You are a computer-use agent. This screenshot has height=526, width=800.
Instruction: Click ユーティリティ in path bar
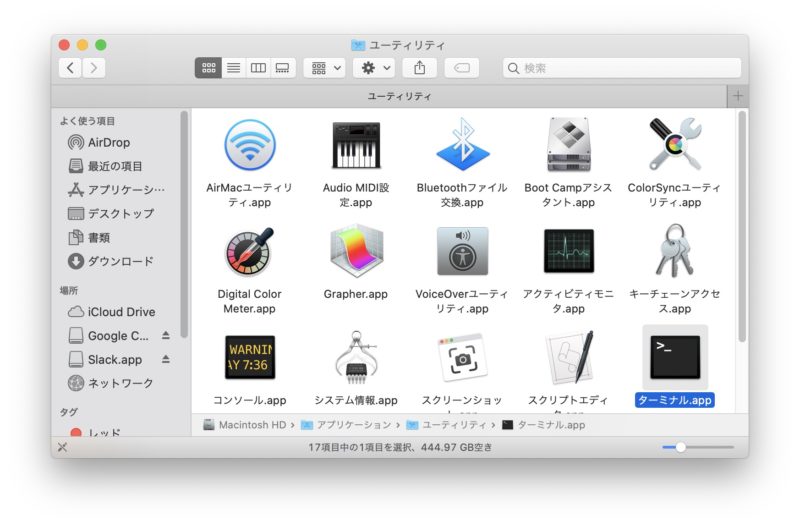pyautogui.click(x=446, y=424)
